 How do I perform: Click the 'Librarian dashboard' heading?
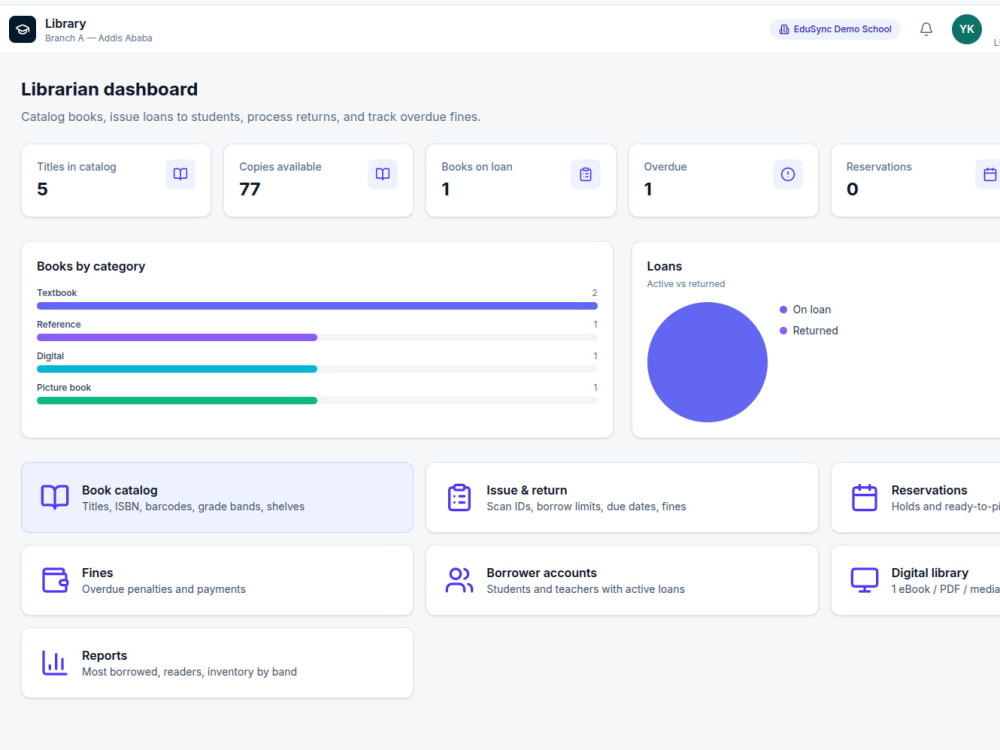109,89
